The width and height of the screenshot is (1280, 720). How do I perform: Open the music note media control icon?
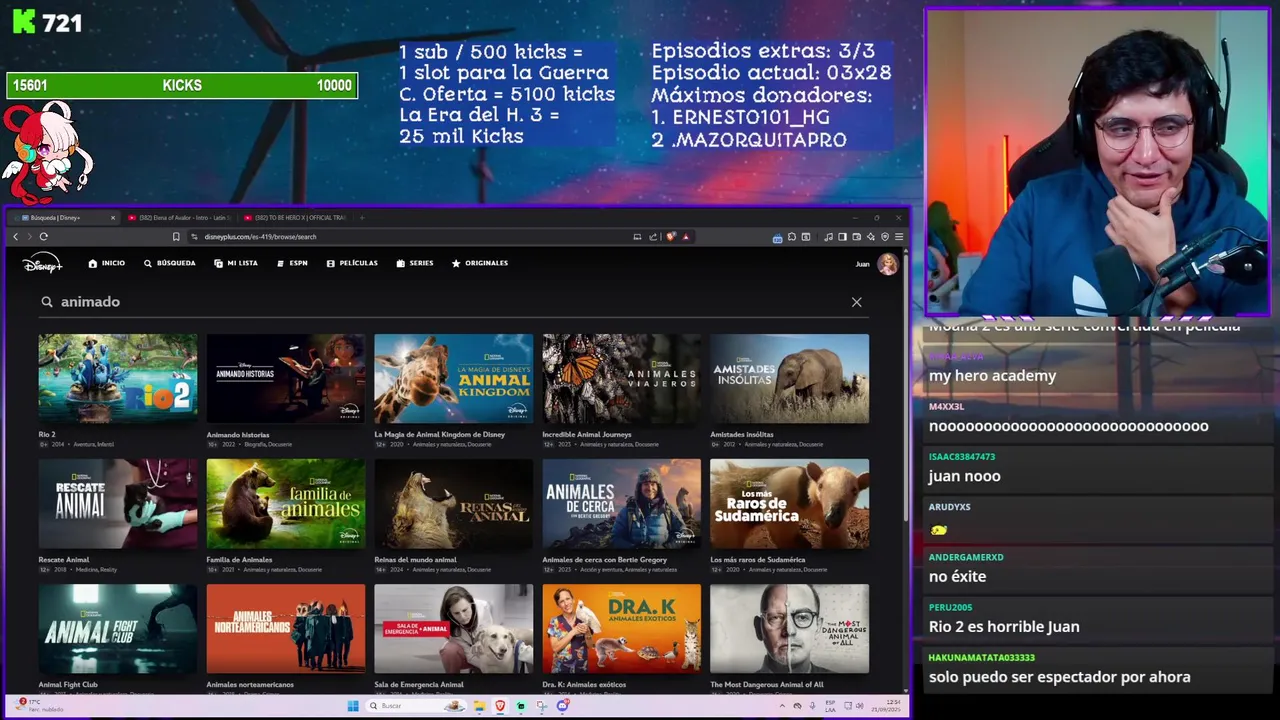[x=828, y=237]
